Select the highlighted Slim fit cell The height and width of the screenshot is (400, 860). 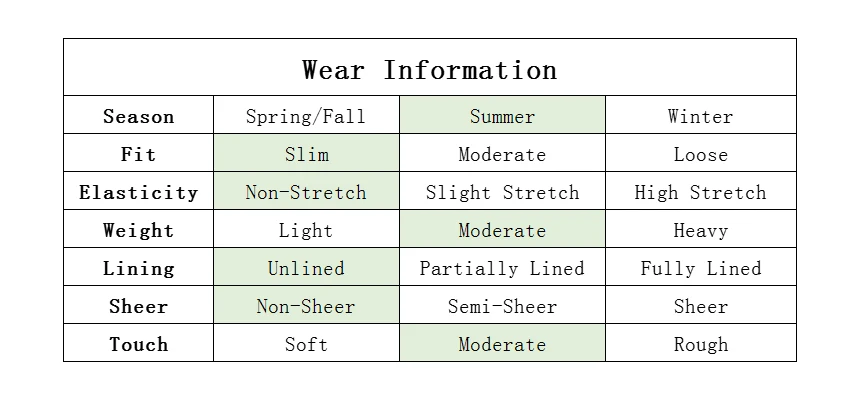tap(306, 153)
